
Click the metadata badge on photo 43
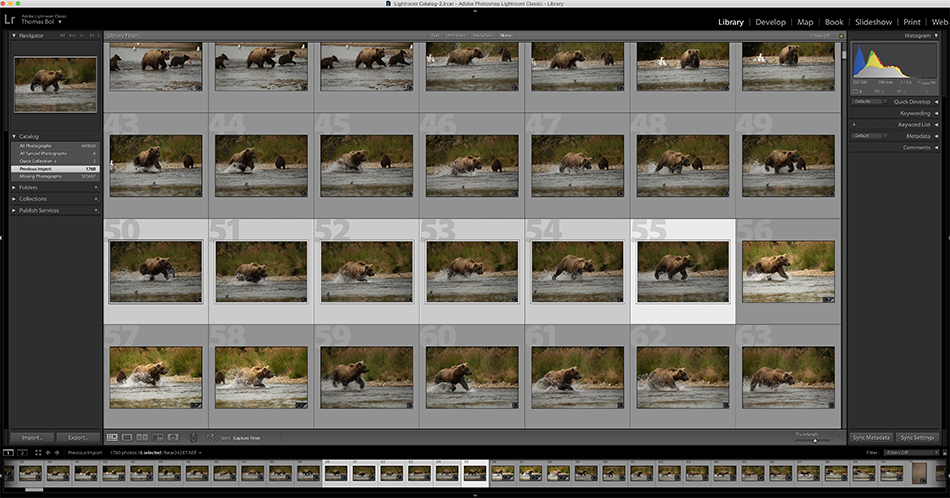(x=198, y=193)
